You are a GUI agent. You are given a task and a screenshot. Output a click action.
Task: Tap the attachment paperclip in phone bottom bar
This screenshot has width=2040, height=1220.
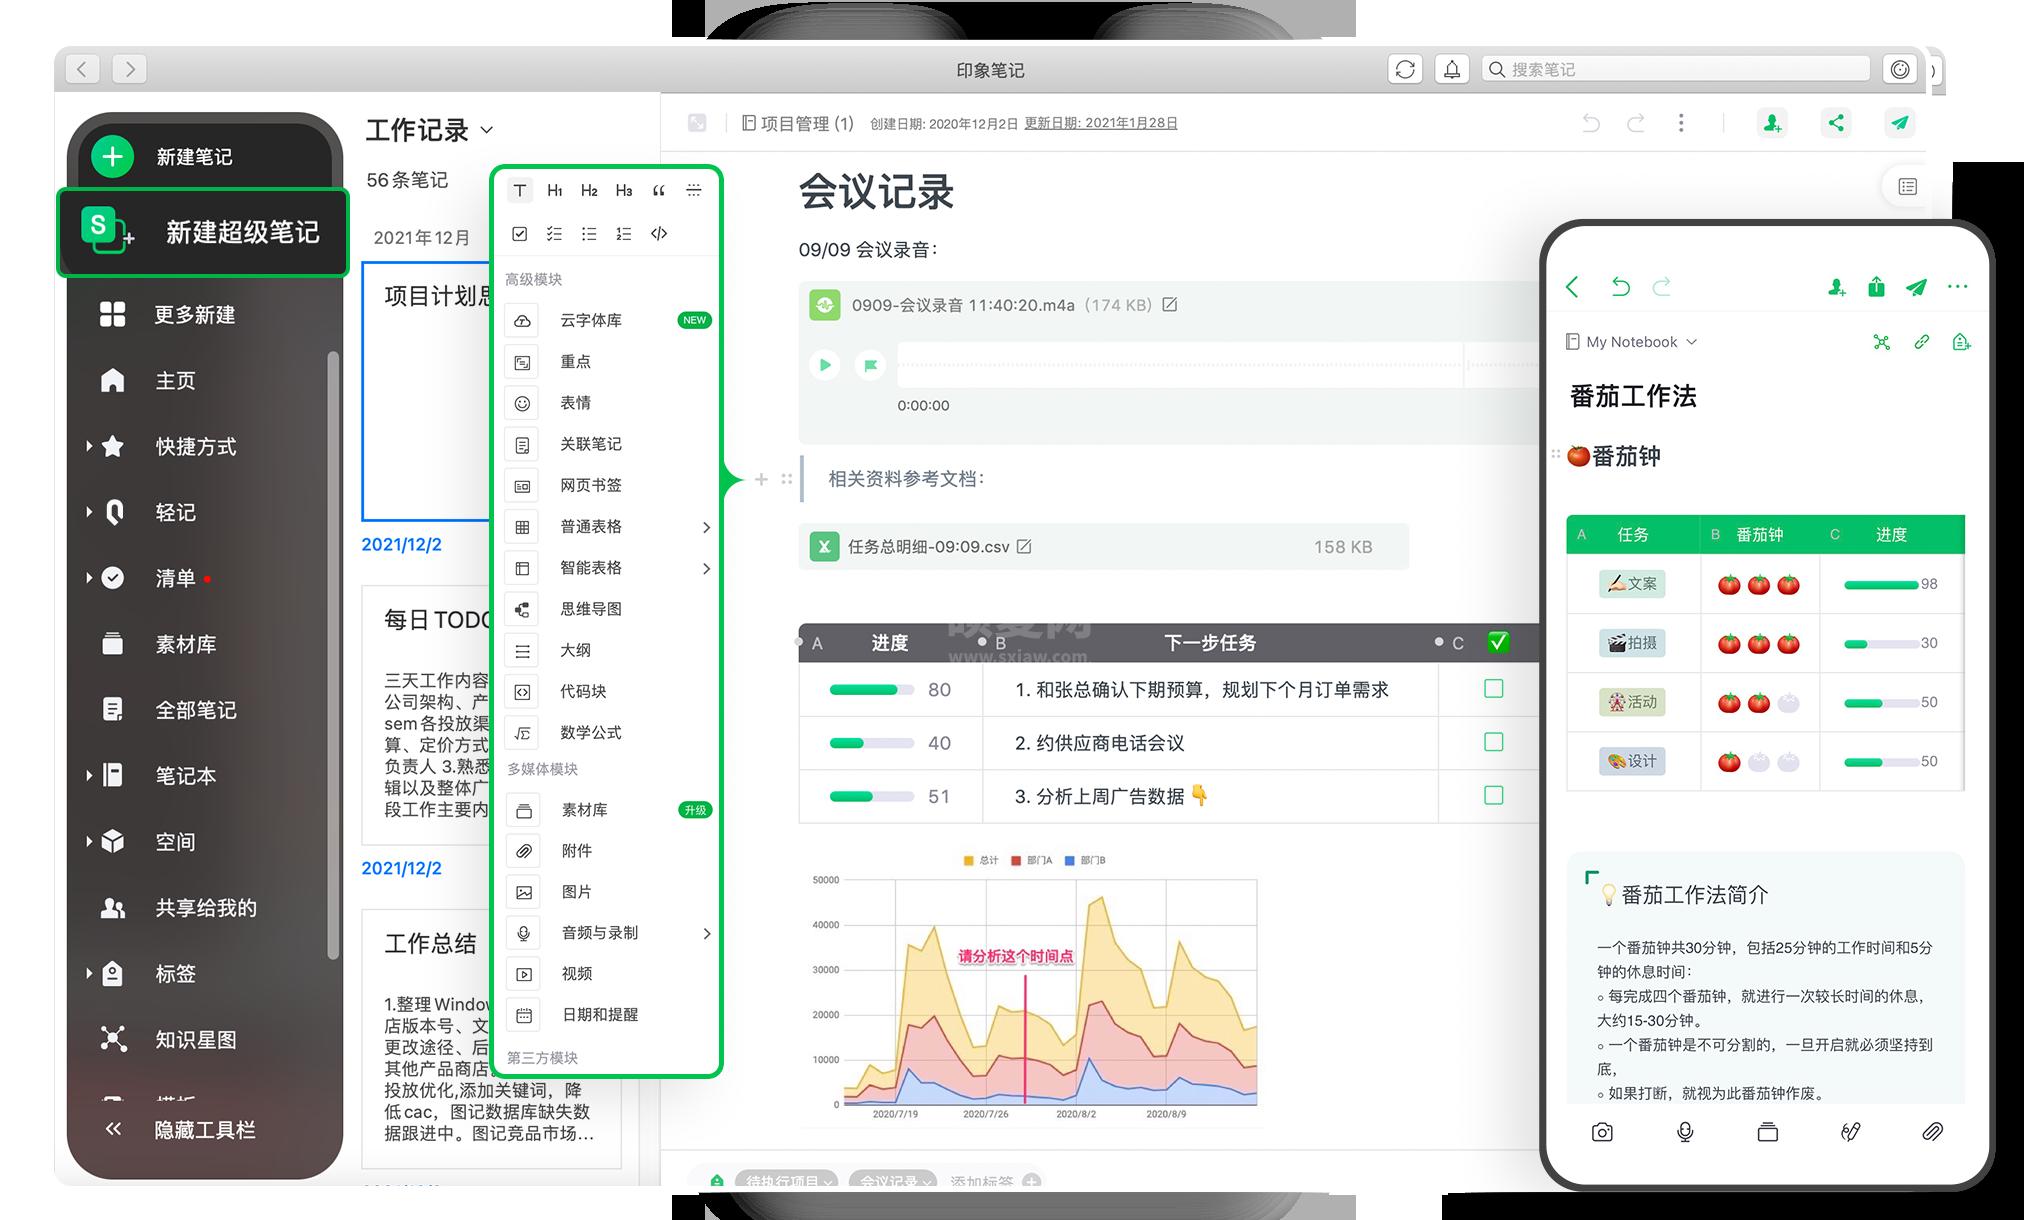[x=1932, y=1132]
